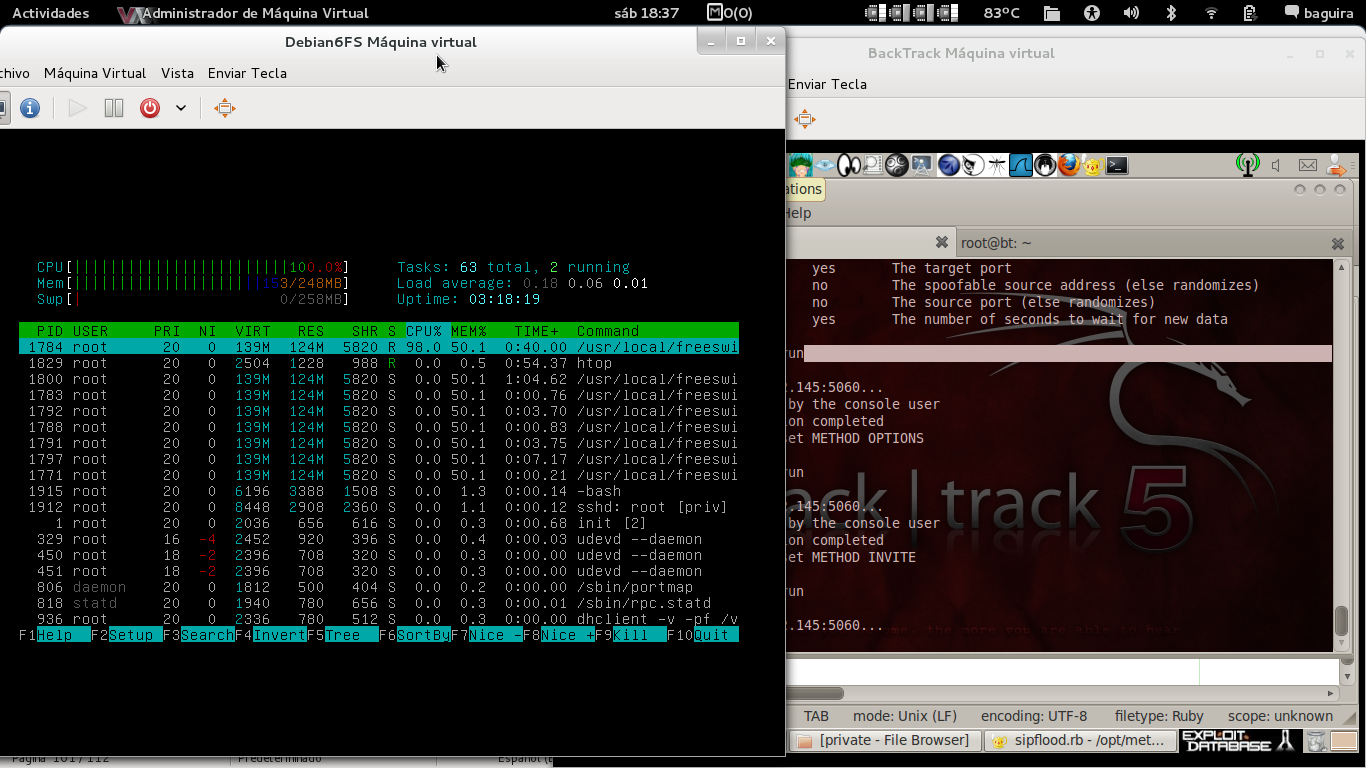Click the mode: Unix (LF) status entry
Viewport: 1366px width, 768px height.
[905, 716]
